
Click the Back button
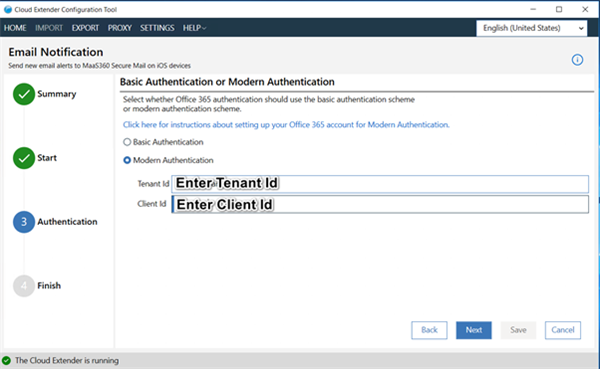pos(429,330)
